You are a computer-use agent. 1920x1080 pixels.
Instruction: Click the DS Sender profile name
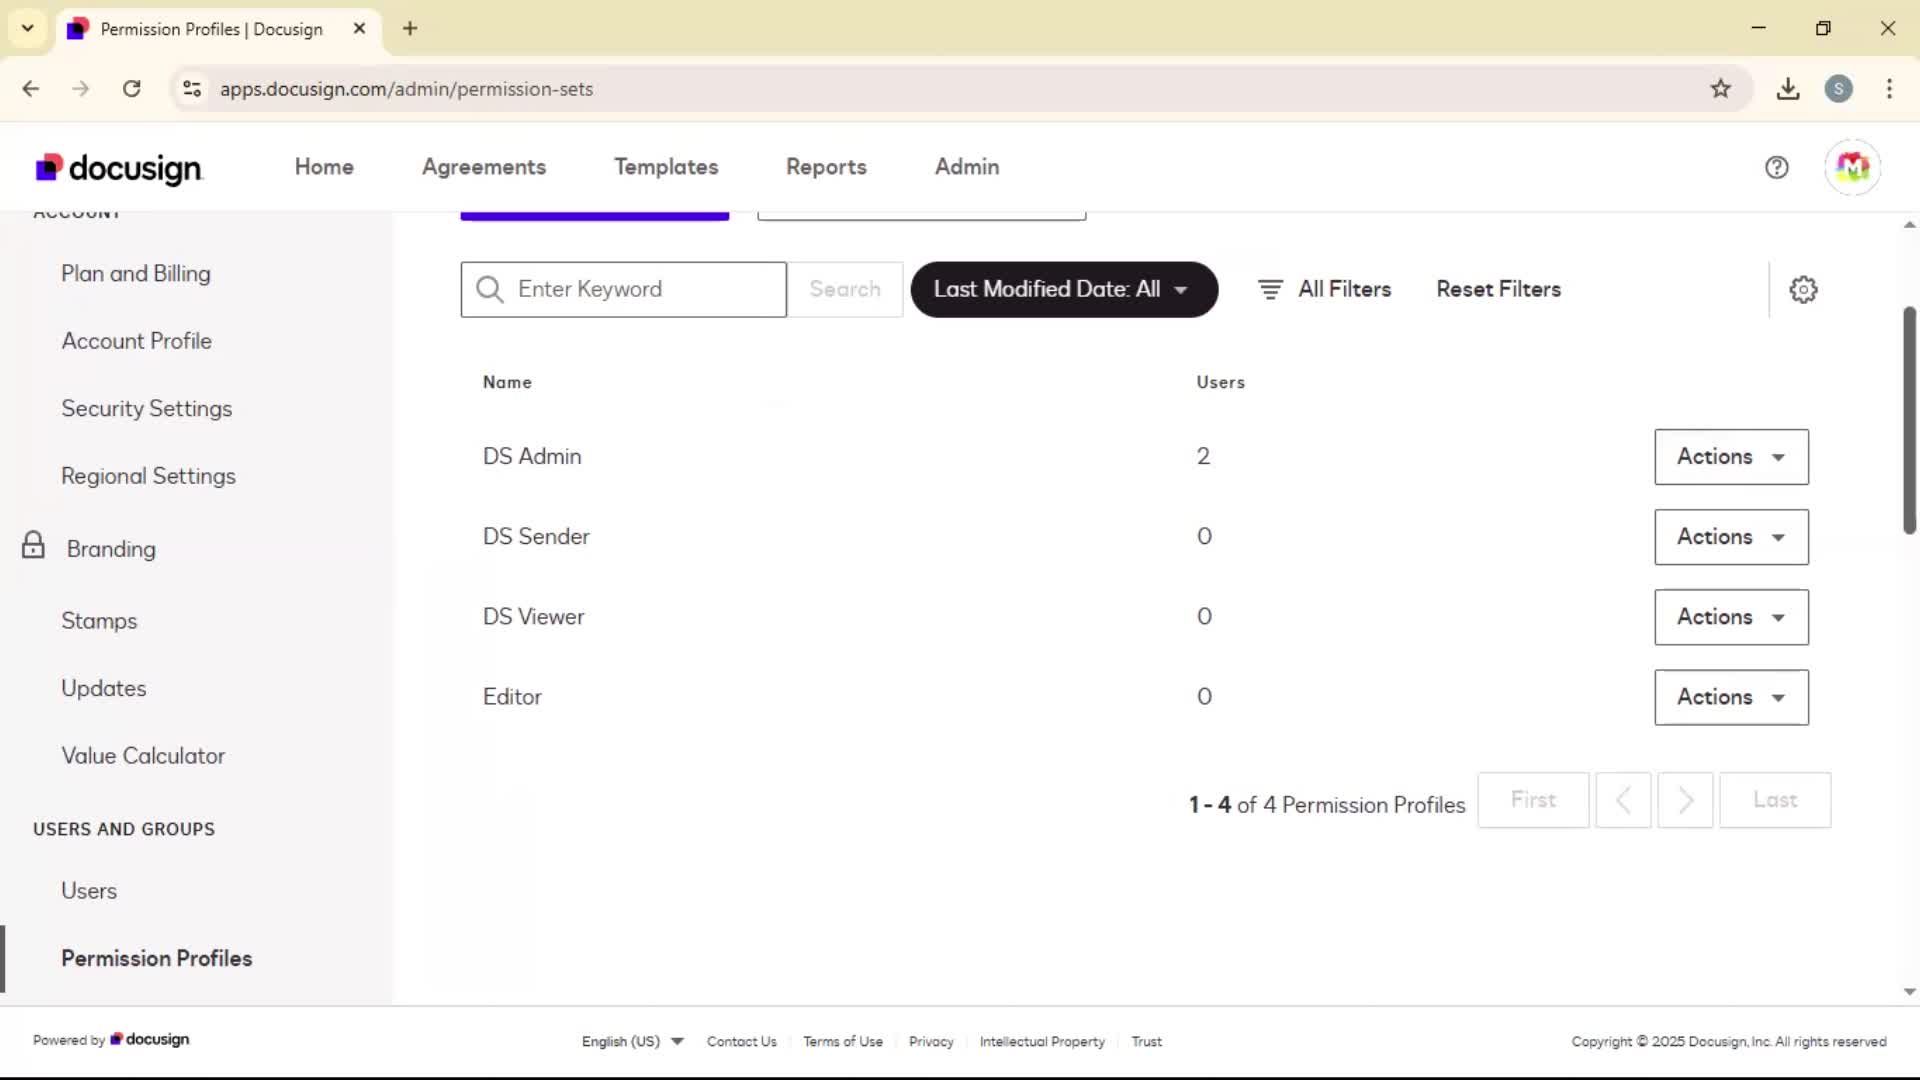pyautogui.click(x=536, y=537)
